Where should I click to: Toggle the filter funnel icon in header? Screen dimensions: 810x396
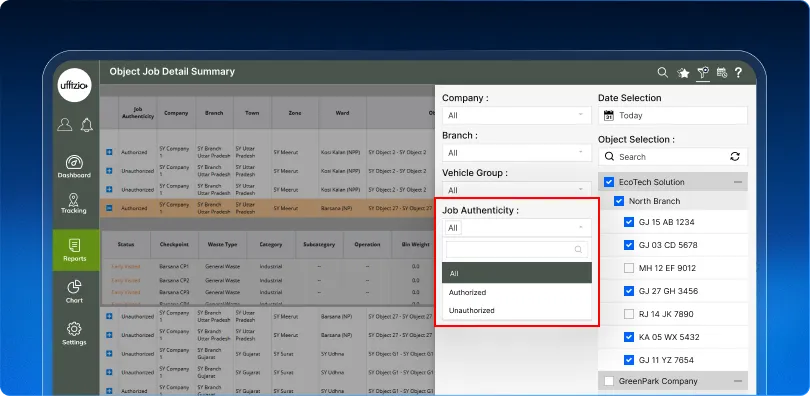(703, 73)
